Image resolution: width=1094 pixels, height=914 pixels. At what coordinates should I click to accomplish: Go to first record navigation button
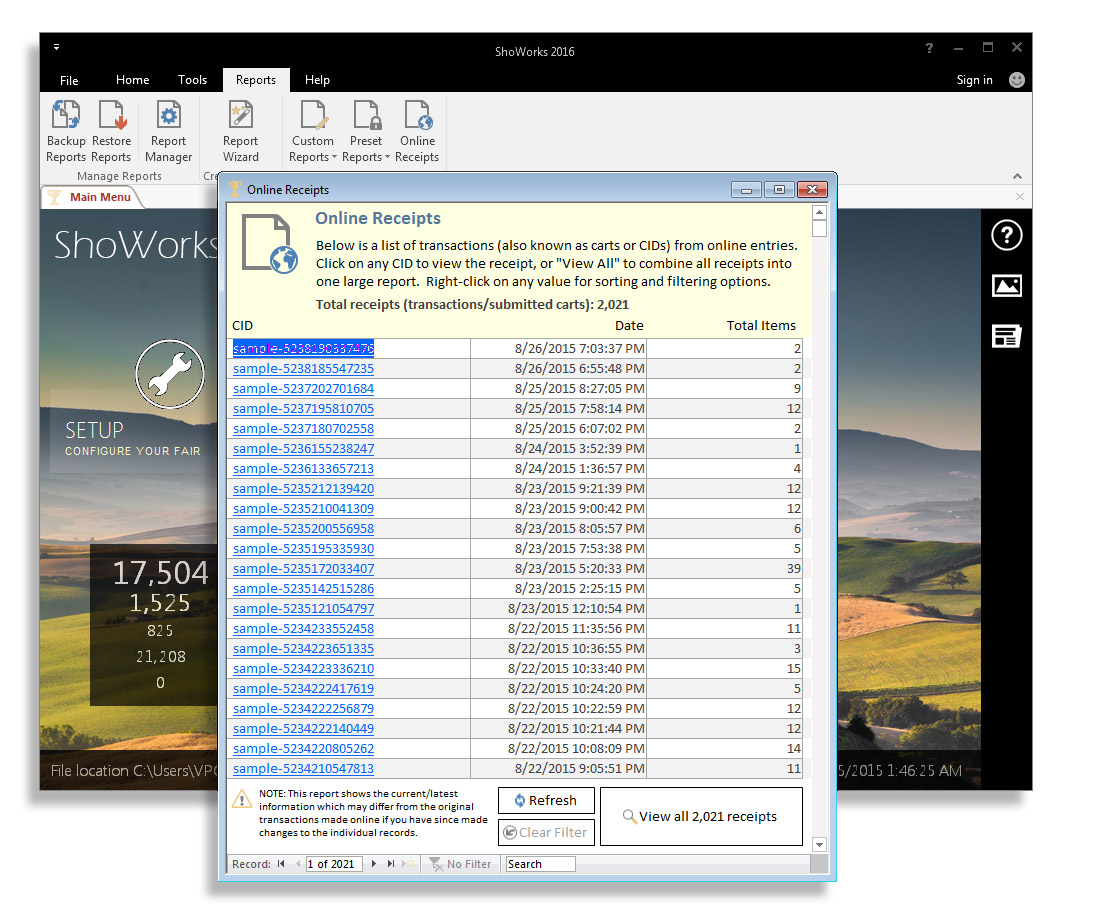pyautogui.click(x=280, y=864)
